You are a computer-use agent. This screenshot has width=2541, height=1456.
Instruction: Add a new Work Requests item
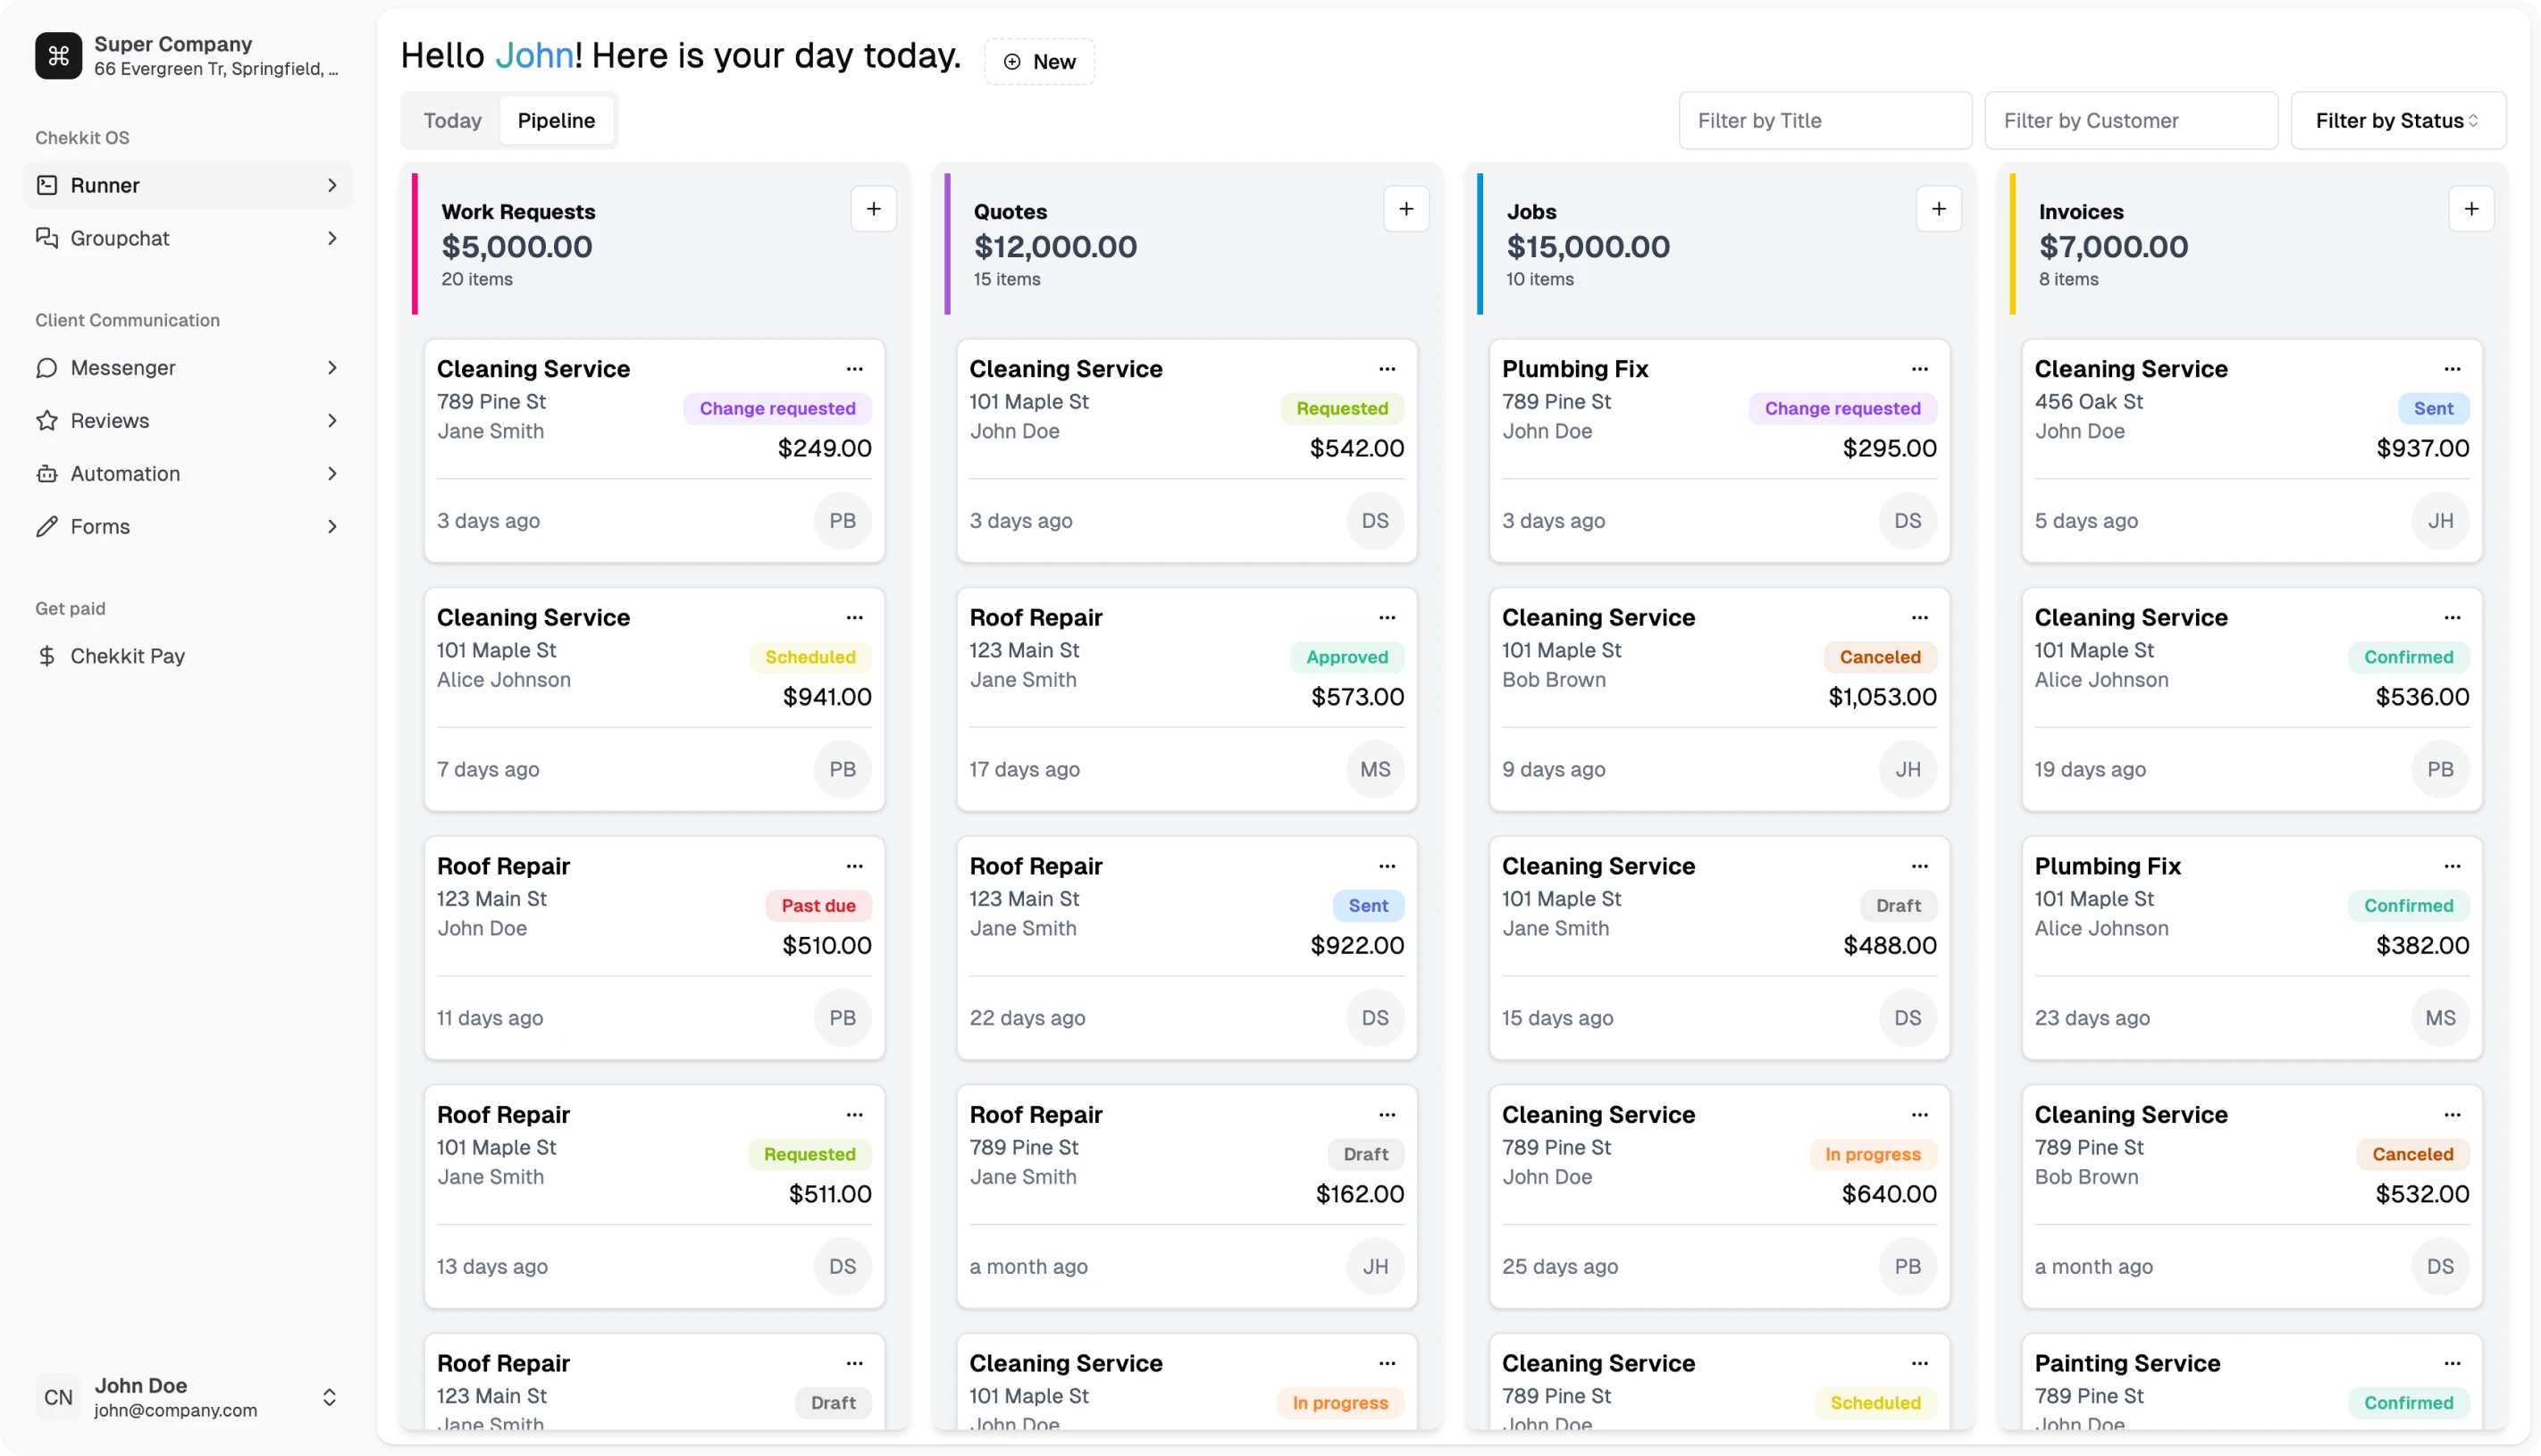(x=874, y=209)
